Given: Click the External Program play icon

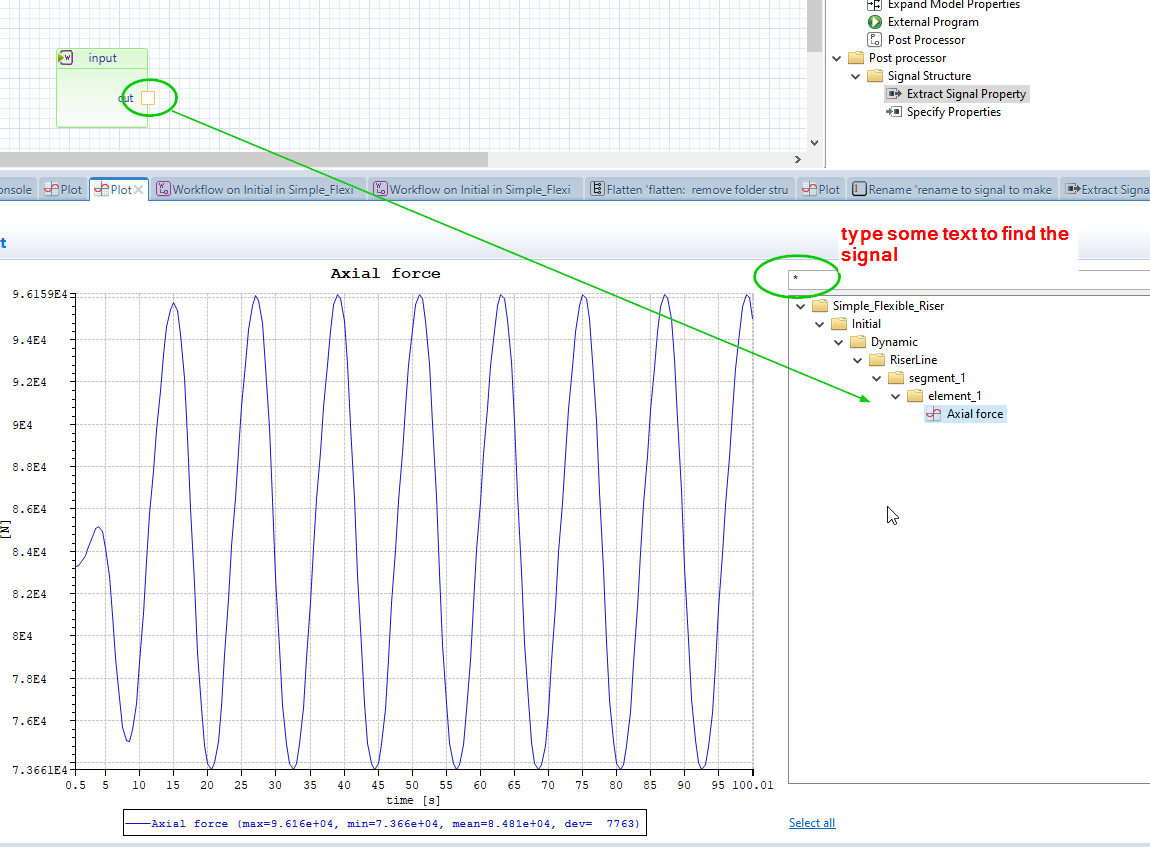Looking at the screenshot, I should pos(874,22).
